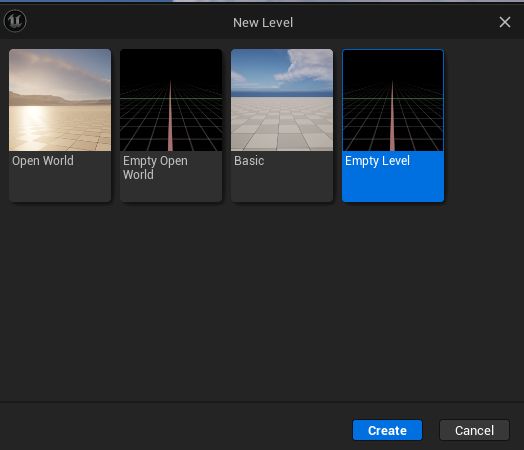Select the Empty Level template
The image size is (524, 450).
(x=393, y=125)
